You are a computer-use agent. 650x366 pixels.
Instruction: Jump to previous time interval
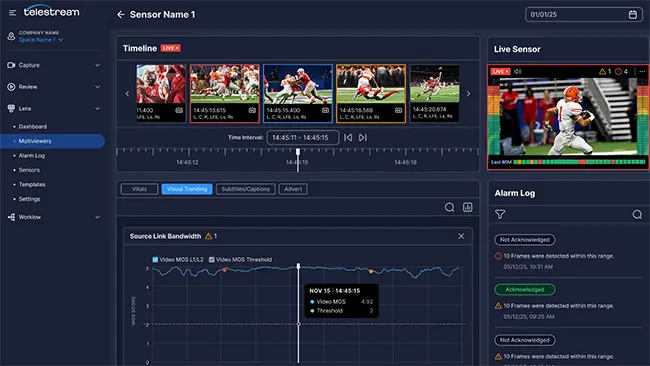point(348,138)
